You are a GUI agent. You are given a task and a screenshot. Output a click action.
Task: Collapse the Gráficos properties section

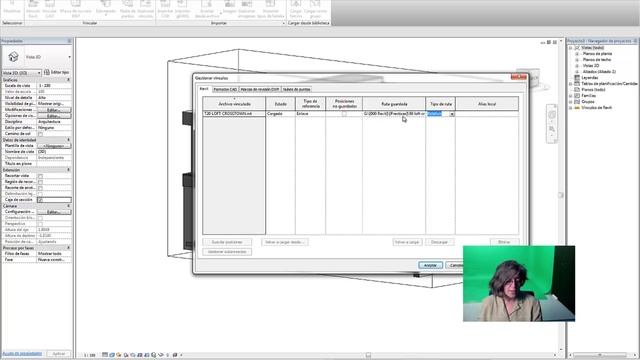tap(69, 80)
